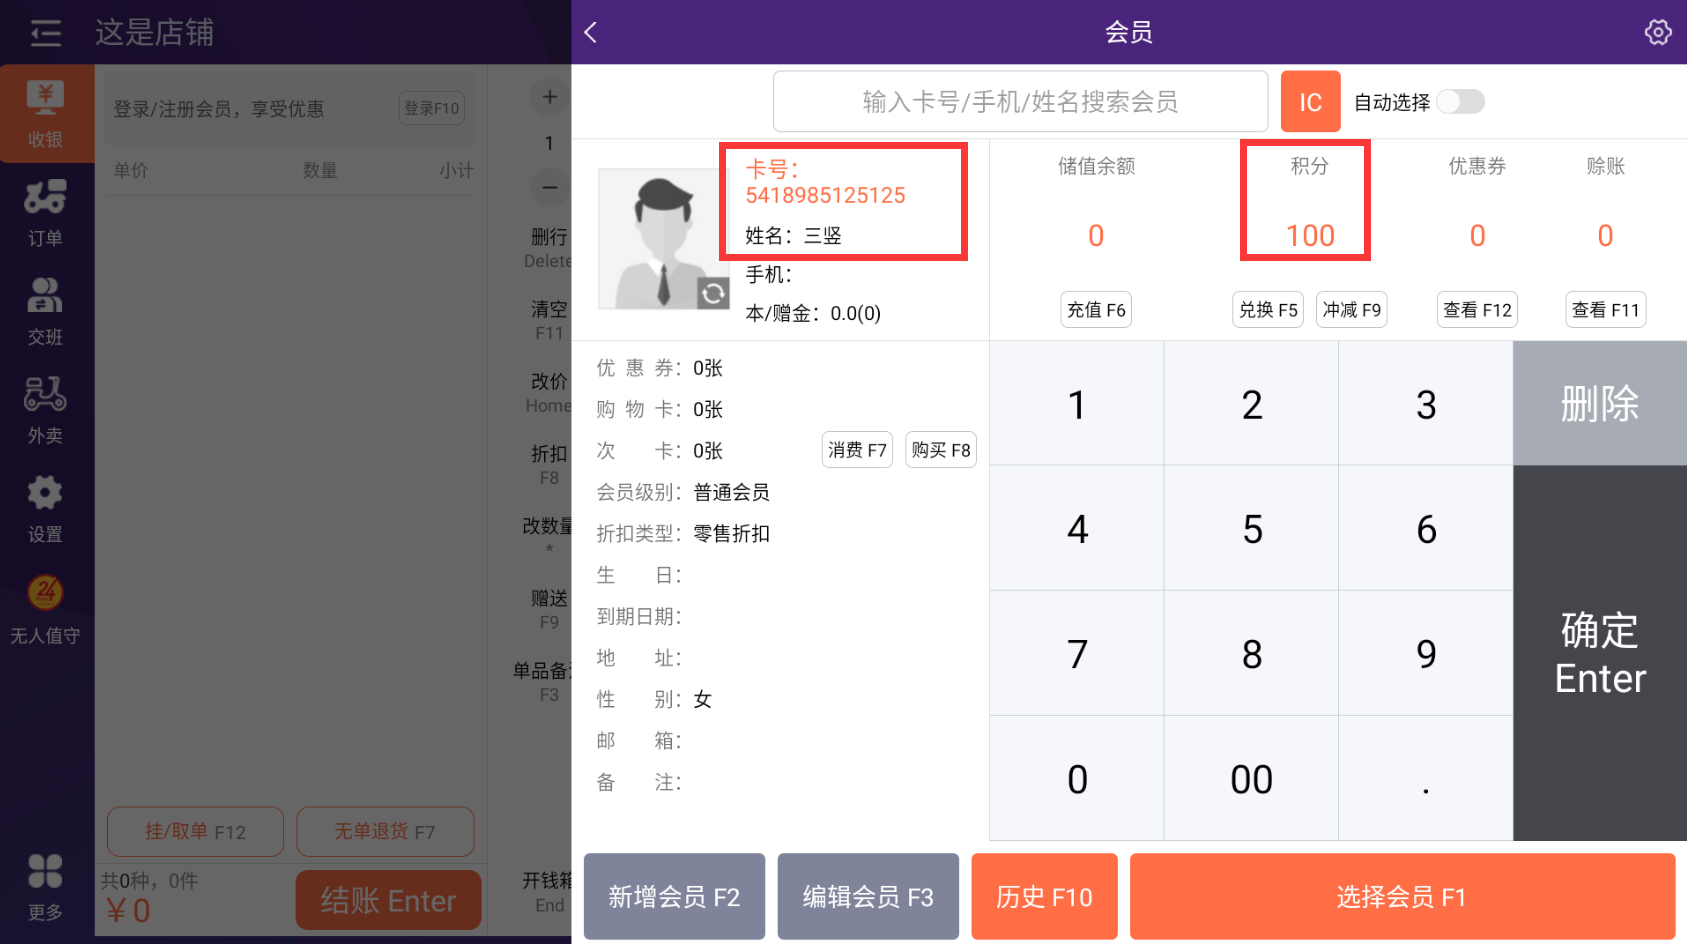1687x944 pixels.
Task: Click 充值 F6 recharge button
Action: click(x=1096, y=310)
